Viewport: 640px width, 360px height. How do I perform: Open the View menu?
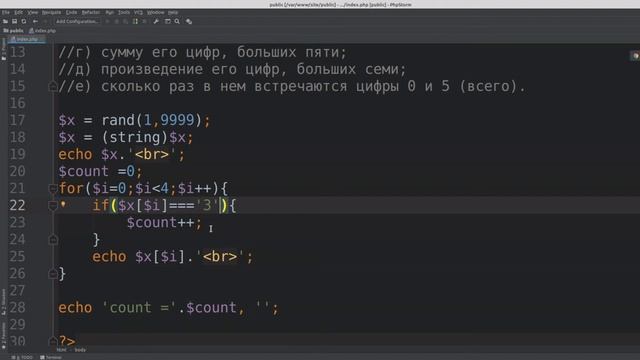33,13
